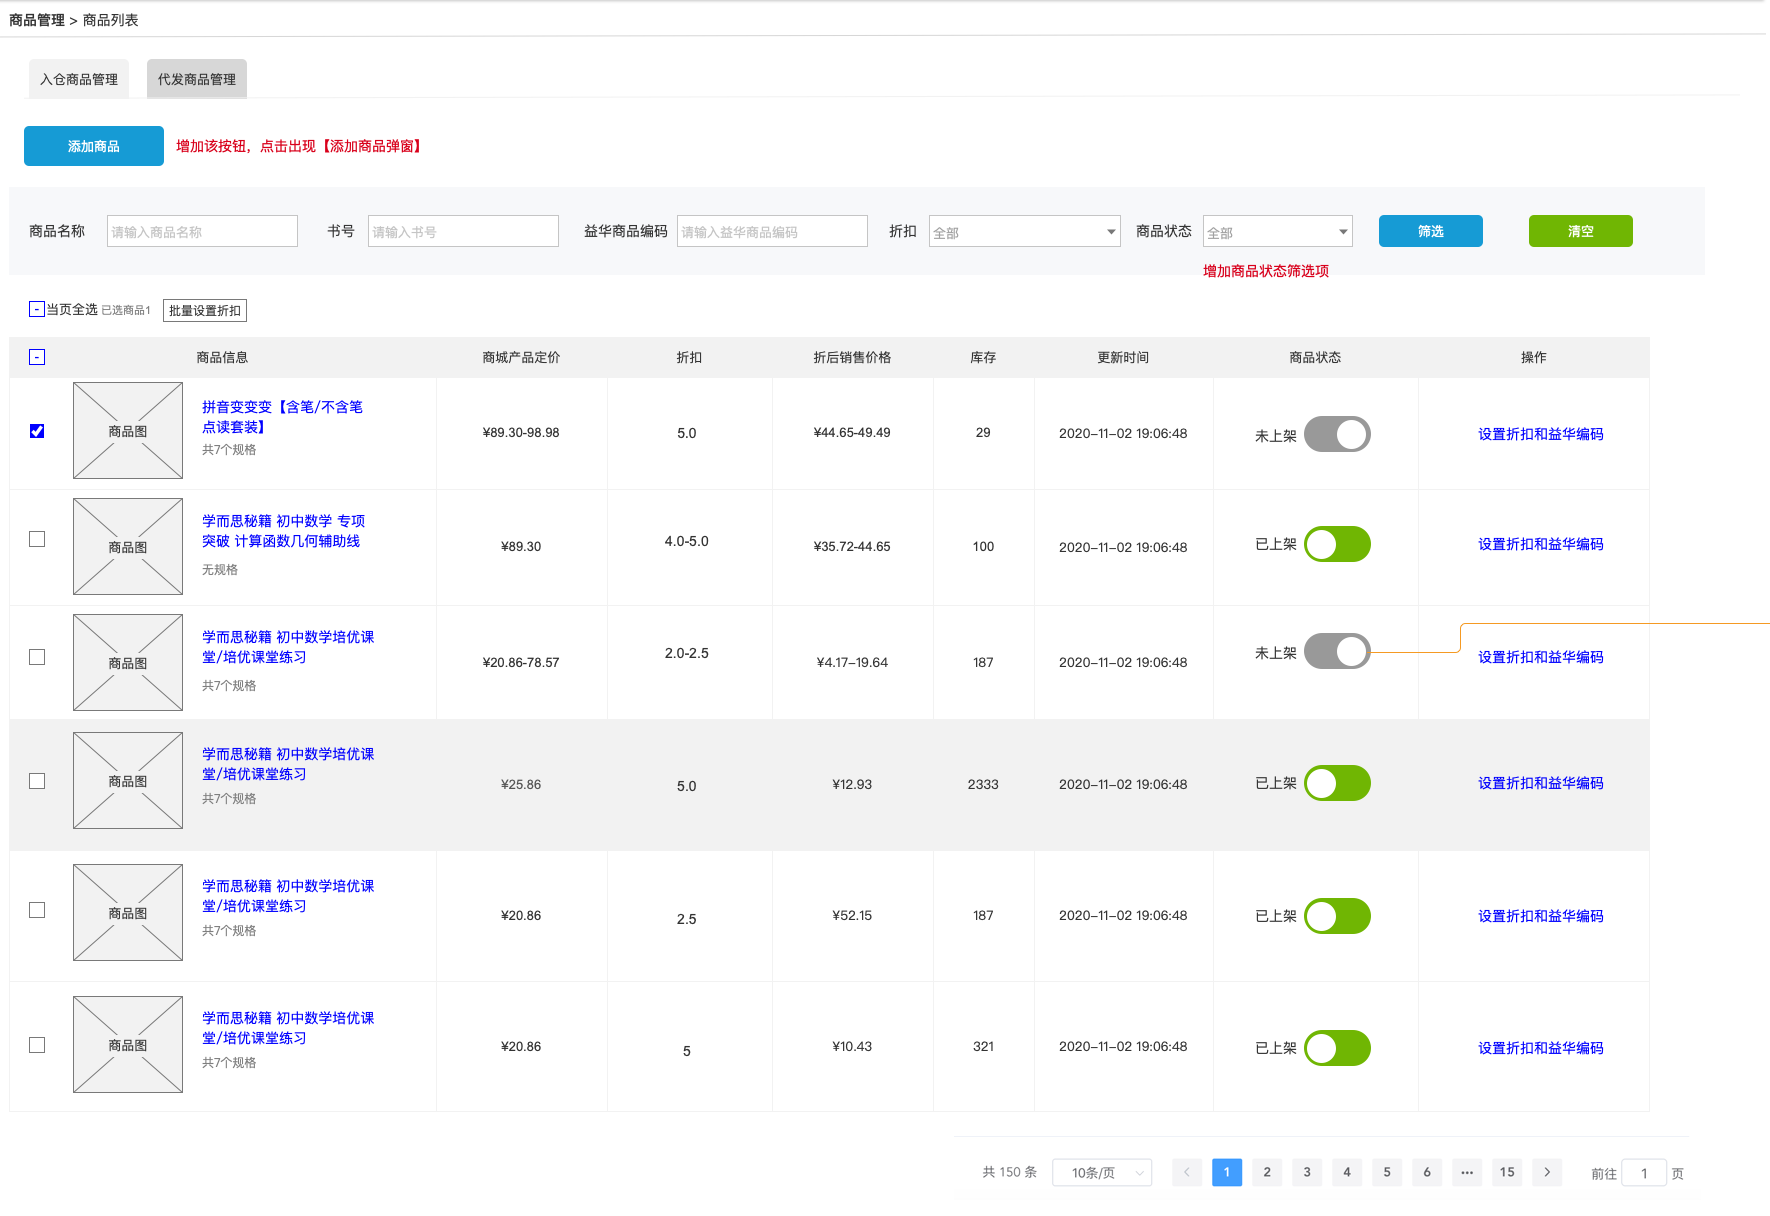Viewport: 1770px width, 1216px height.
Task: Focus the 商品名称 input field
Action: [202, 231]
